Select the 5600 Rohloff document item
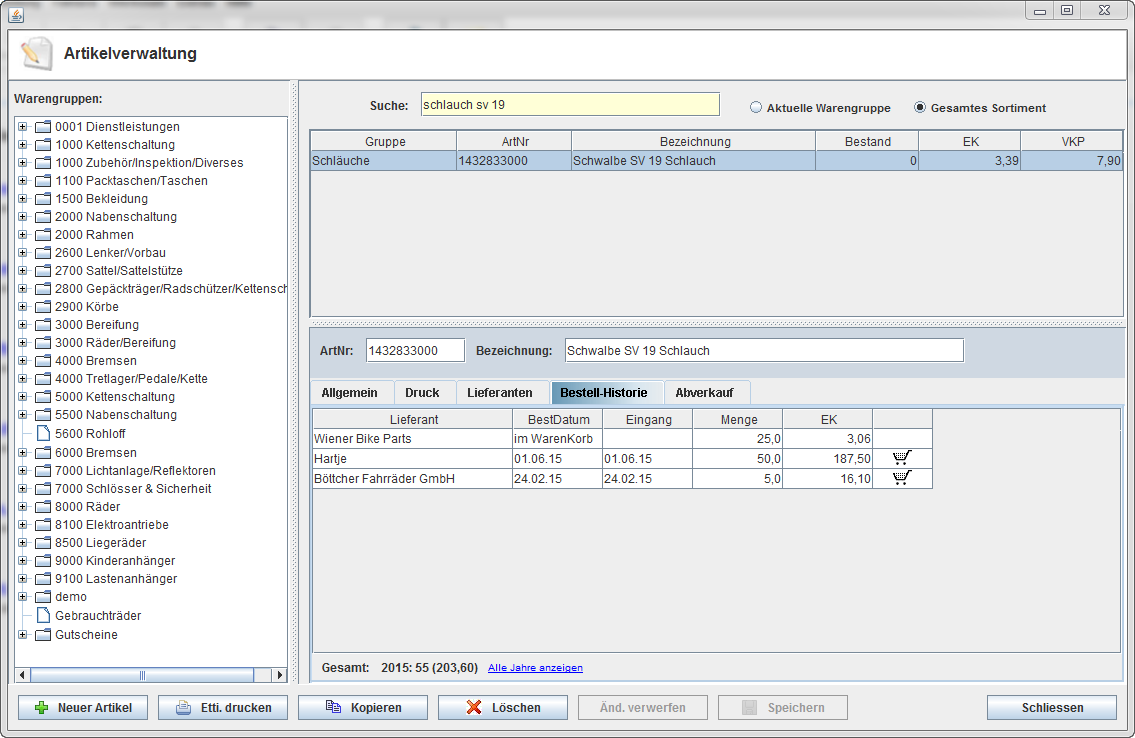1135x738 pixels. point(90,434)
